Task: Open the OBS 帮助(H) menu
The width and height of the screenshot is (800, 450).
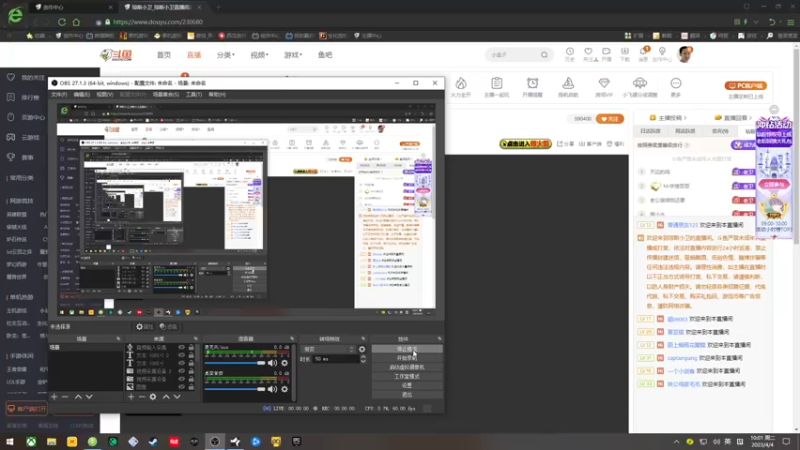Action: point(217,94)
